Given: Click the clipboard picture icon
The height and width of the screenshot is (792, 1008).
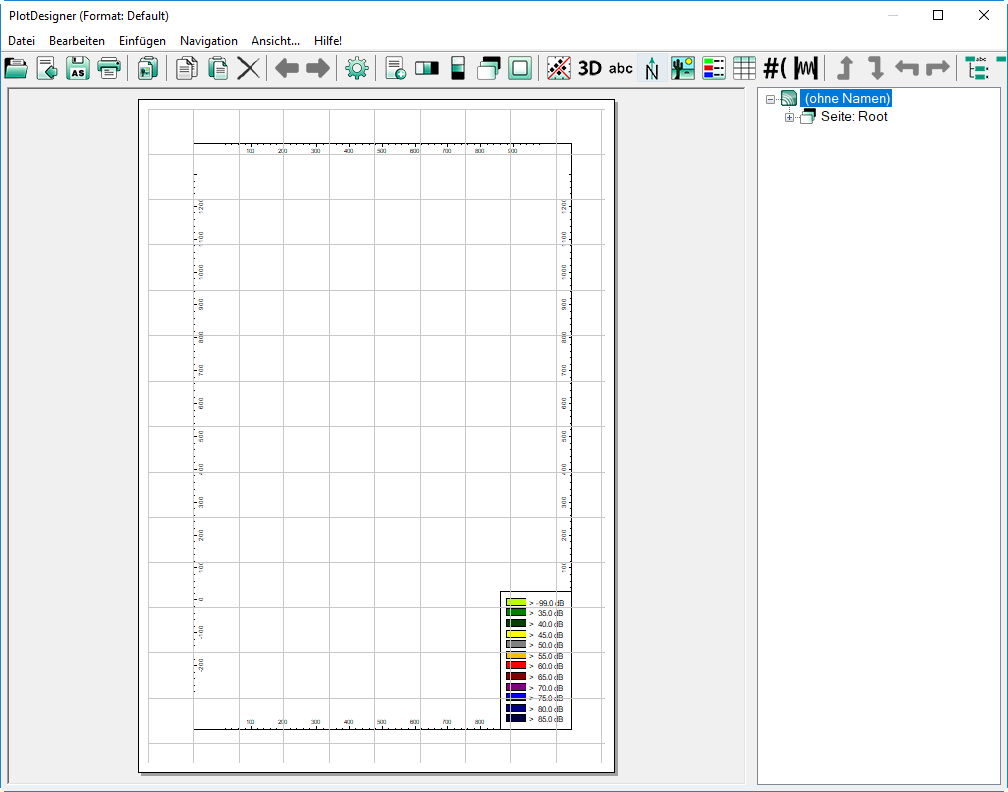Looking at the screenshot, I should pos(148,68).
